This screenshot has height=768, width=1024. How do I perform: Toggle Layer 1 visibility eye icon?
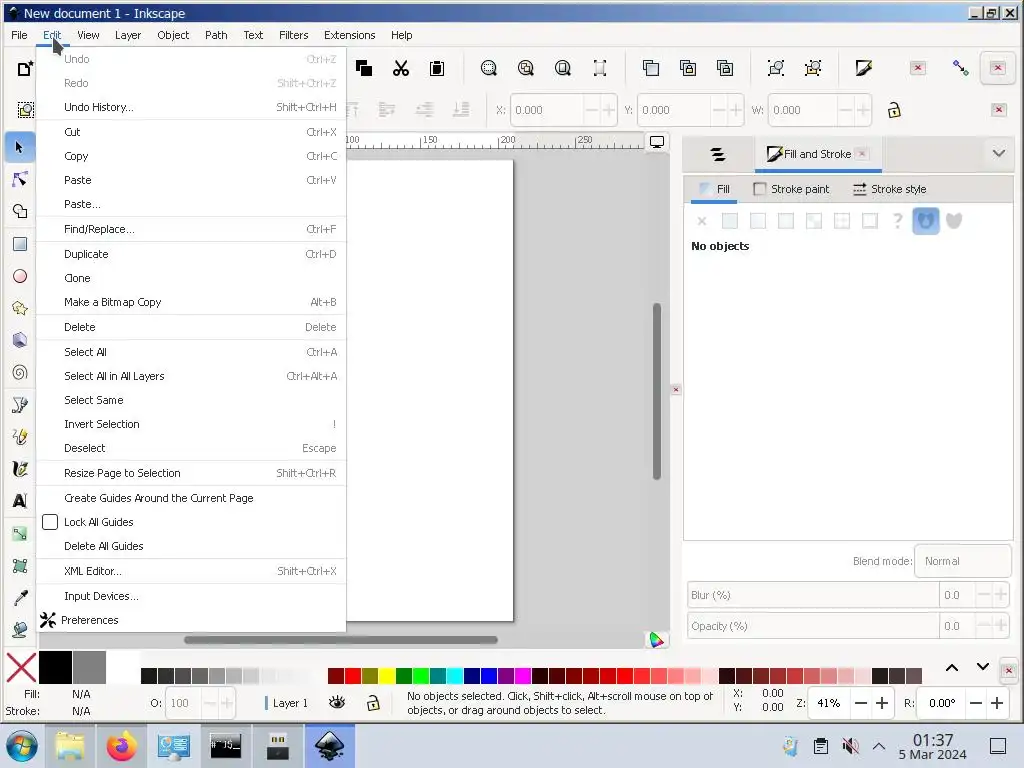tap(337, 703)
